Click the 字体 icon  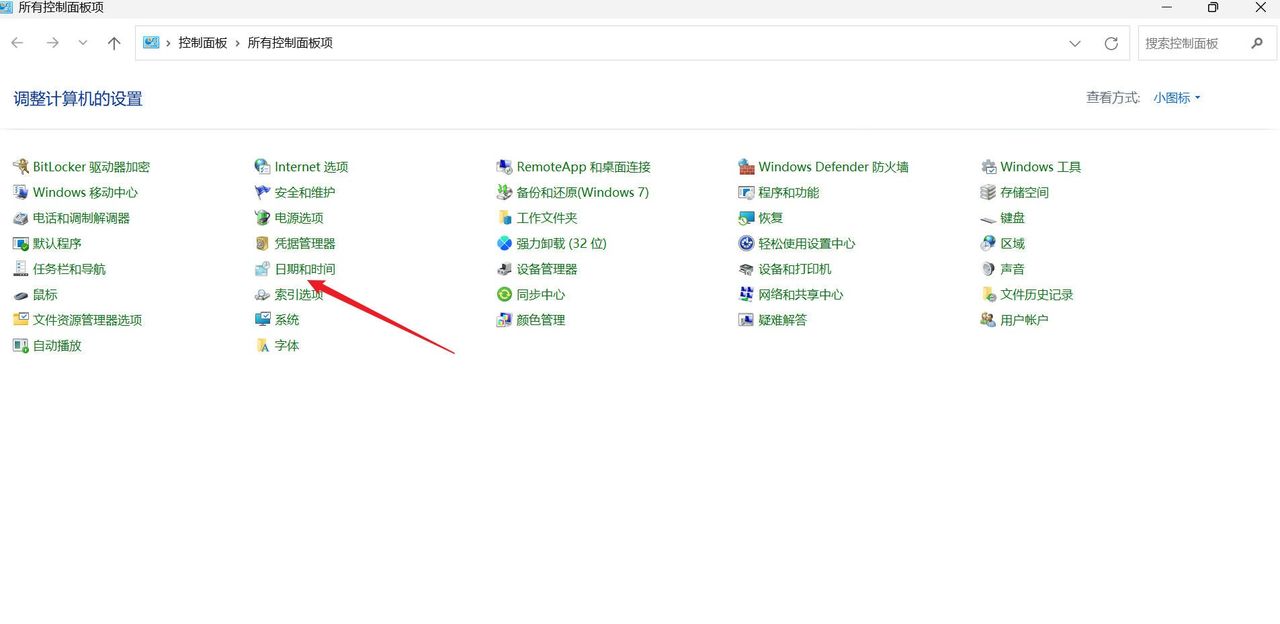click(x=263, y=346)
